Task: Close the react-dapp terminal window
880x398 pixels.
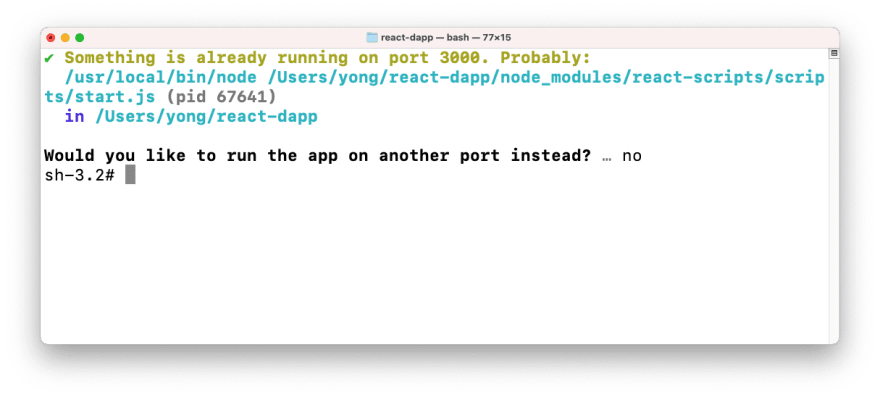Action: 51,38
